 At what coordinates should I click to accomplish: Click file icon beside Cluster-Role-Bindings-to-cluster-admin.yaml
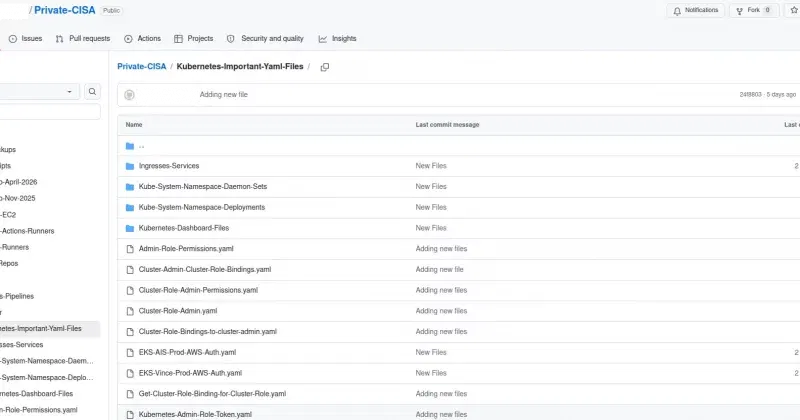pyautogui.click(x=130, y=331)
